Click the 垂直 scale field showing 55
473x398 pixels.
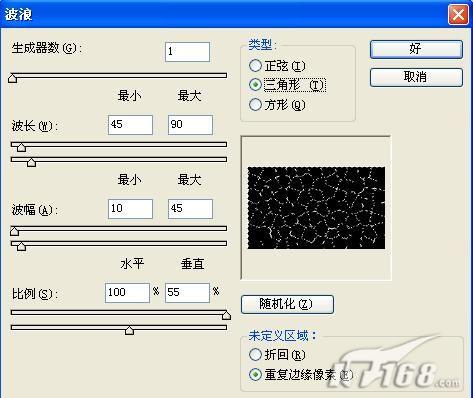tap(187, 293)
